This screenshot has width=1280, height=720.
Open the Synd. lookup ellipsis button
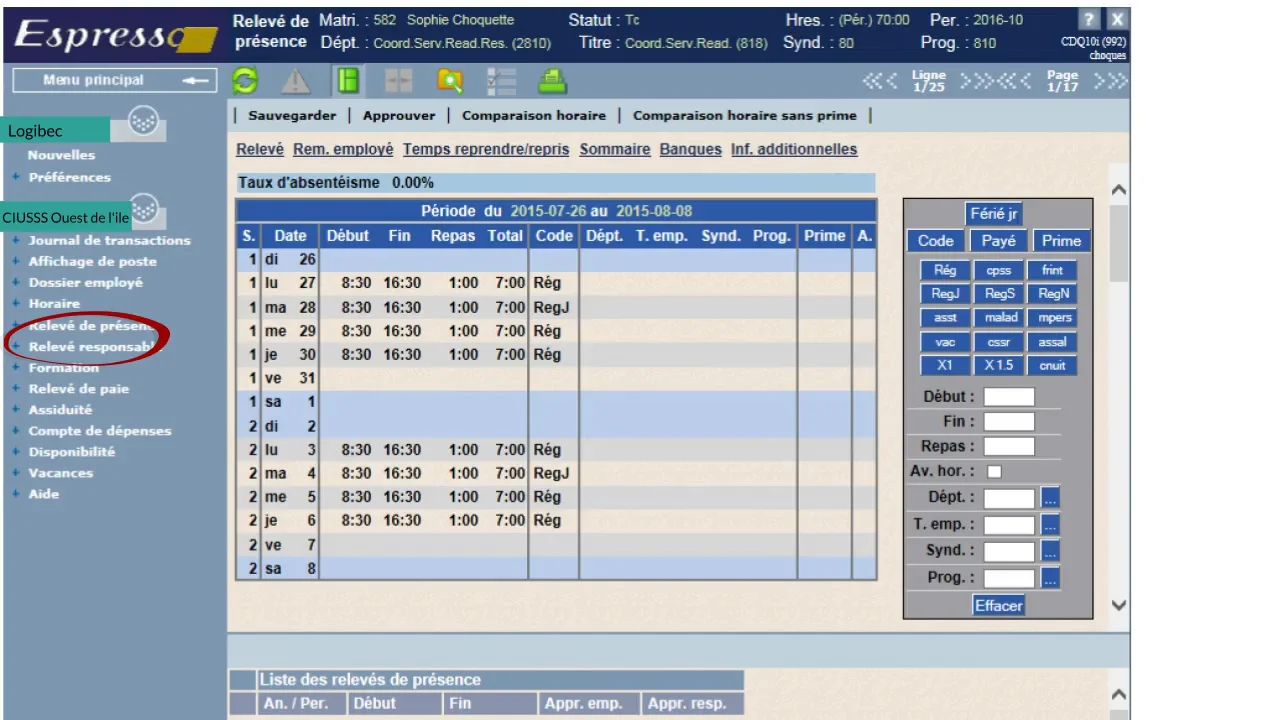tap(1050, 551)
